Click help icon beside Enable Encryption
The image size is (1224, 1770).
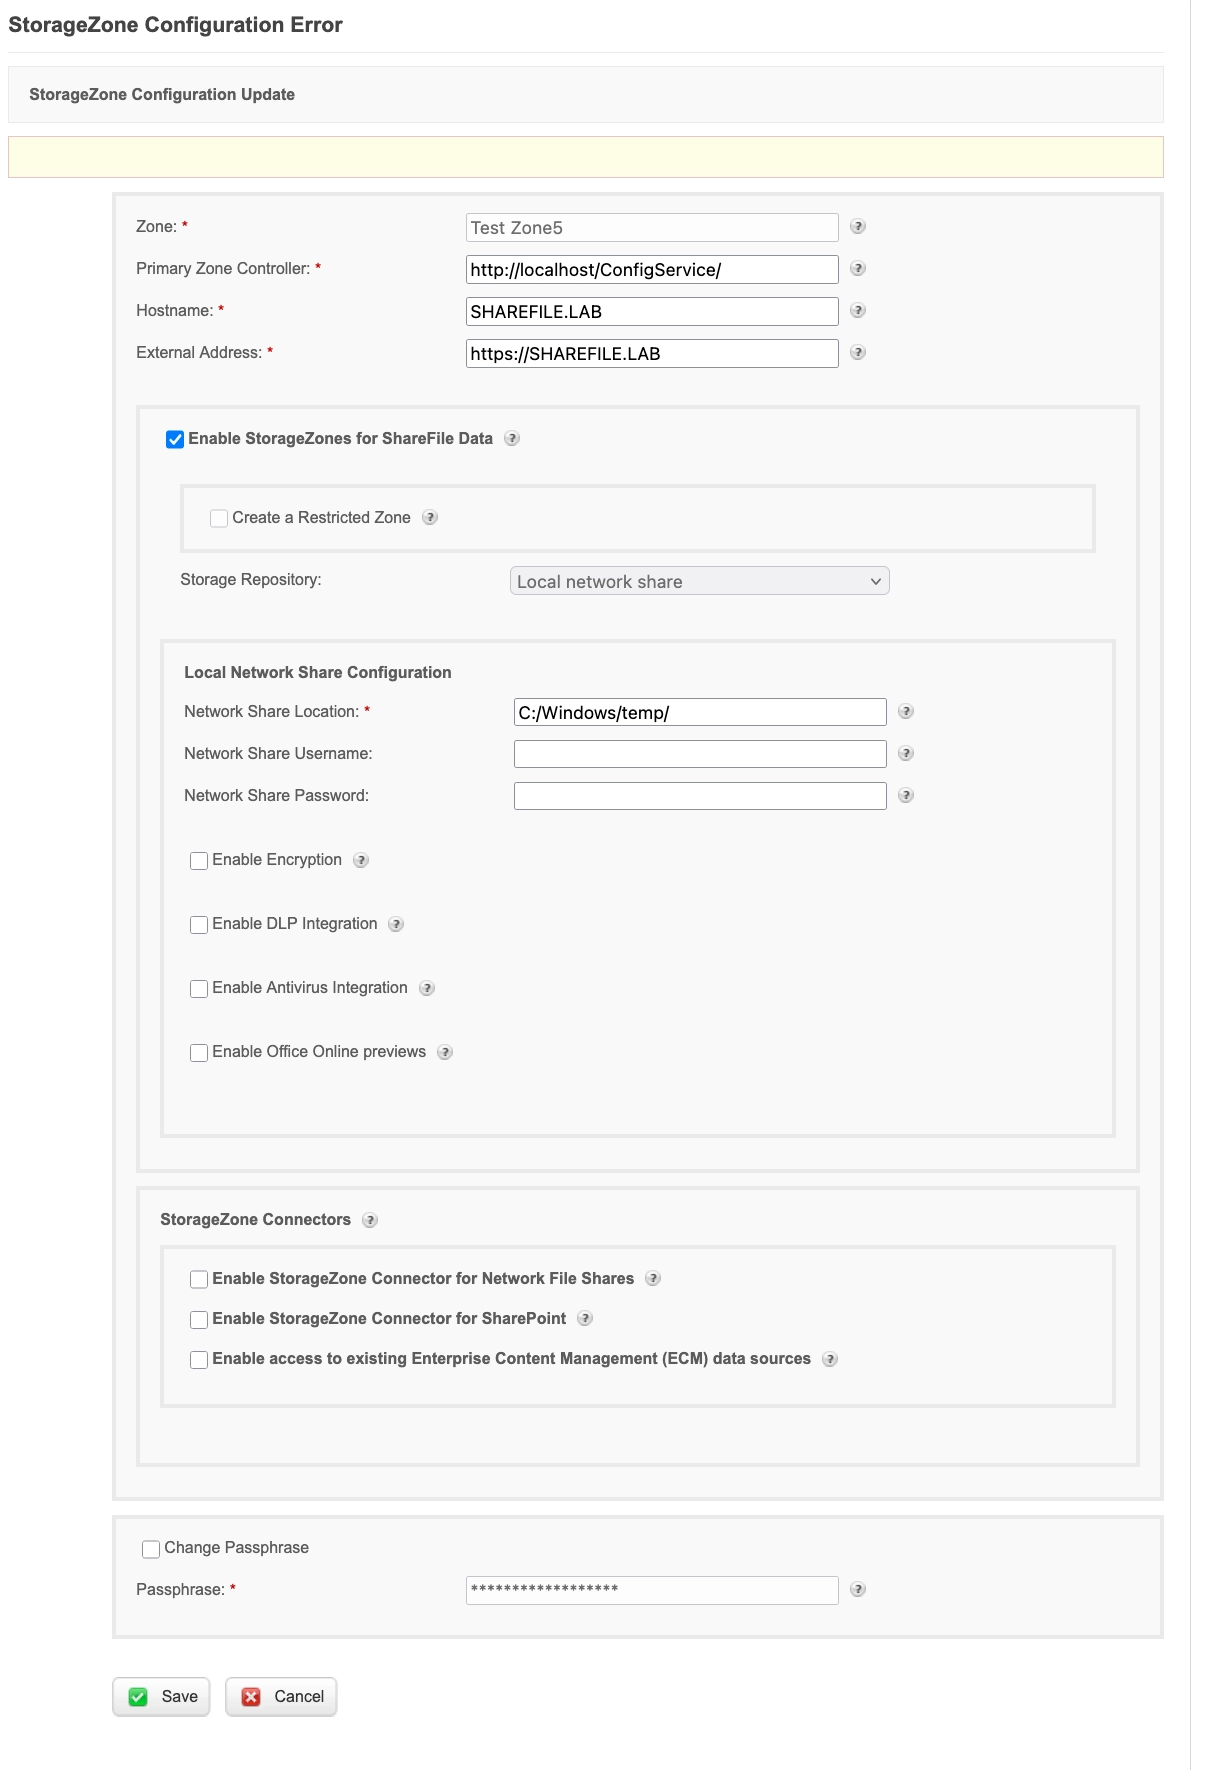coord(362,860)
